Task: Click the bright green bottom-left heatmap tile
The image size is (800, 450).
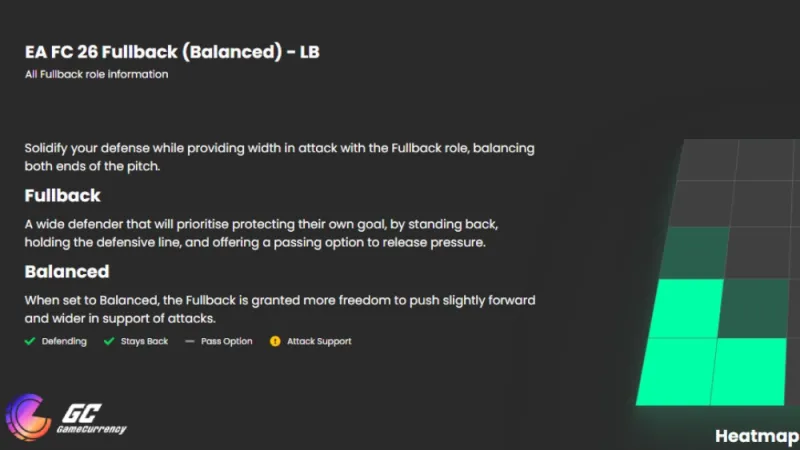Action: (674, 371)
